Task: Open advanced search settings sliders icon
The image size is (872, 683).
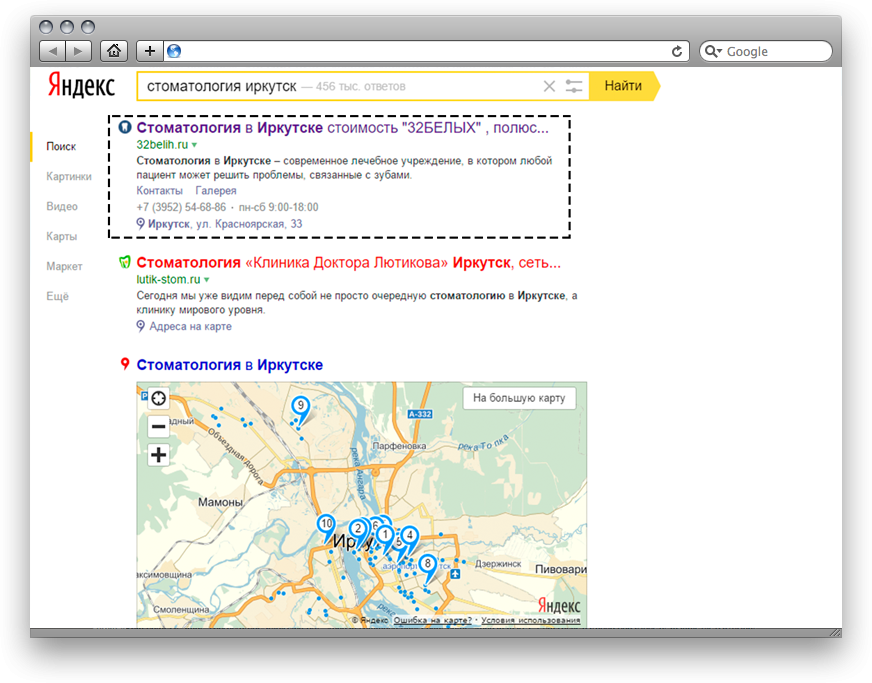Action: 574,86
